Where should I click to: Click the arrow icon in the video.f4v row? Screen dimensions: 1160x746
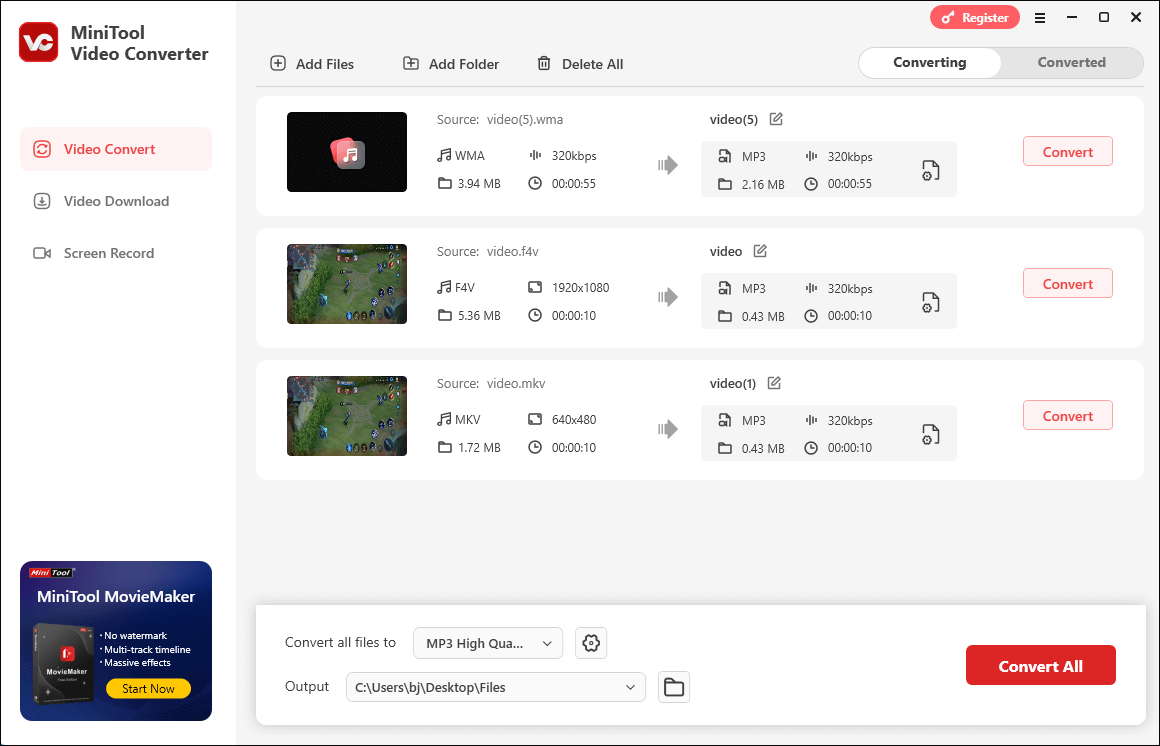pyautogui.click(x=668, y=297)
